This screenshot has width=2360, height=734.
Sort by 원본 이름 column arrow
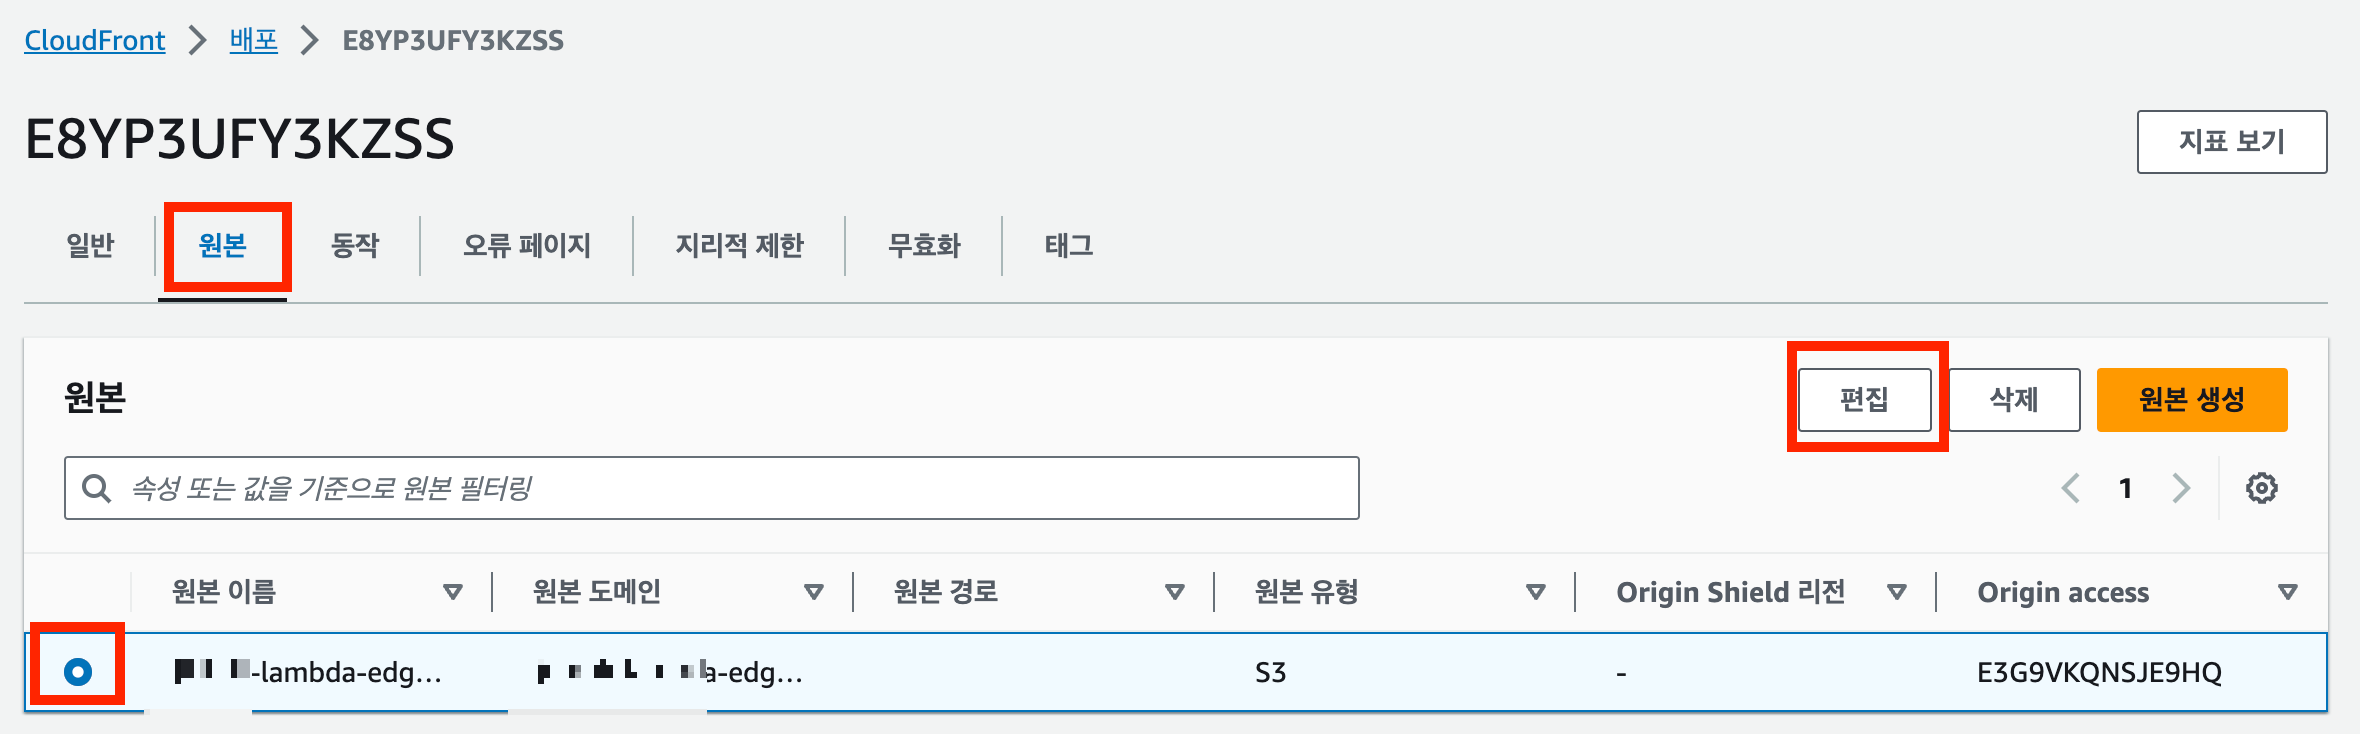(453, 592)
